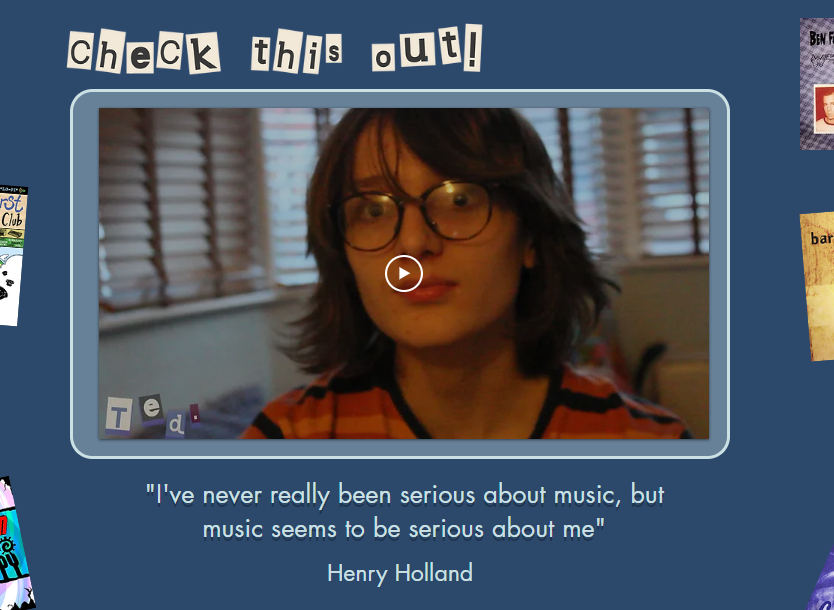Click the Ben Folds album cover
The width and height of the screenshot is (834, 610).
817,84
